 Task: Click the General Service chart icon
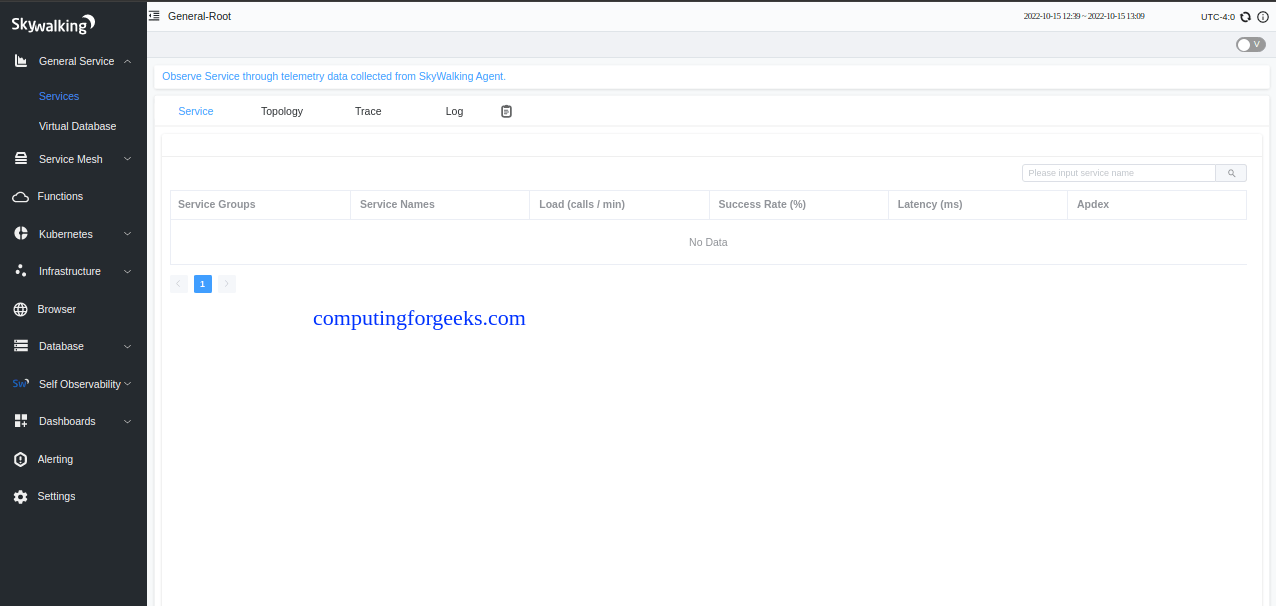tap(21, 61)
